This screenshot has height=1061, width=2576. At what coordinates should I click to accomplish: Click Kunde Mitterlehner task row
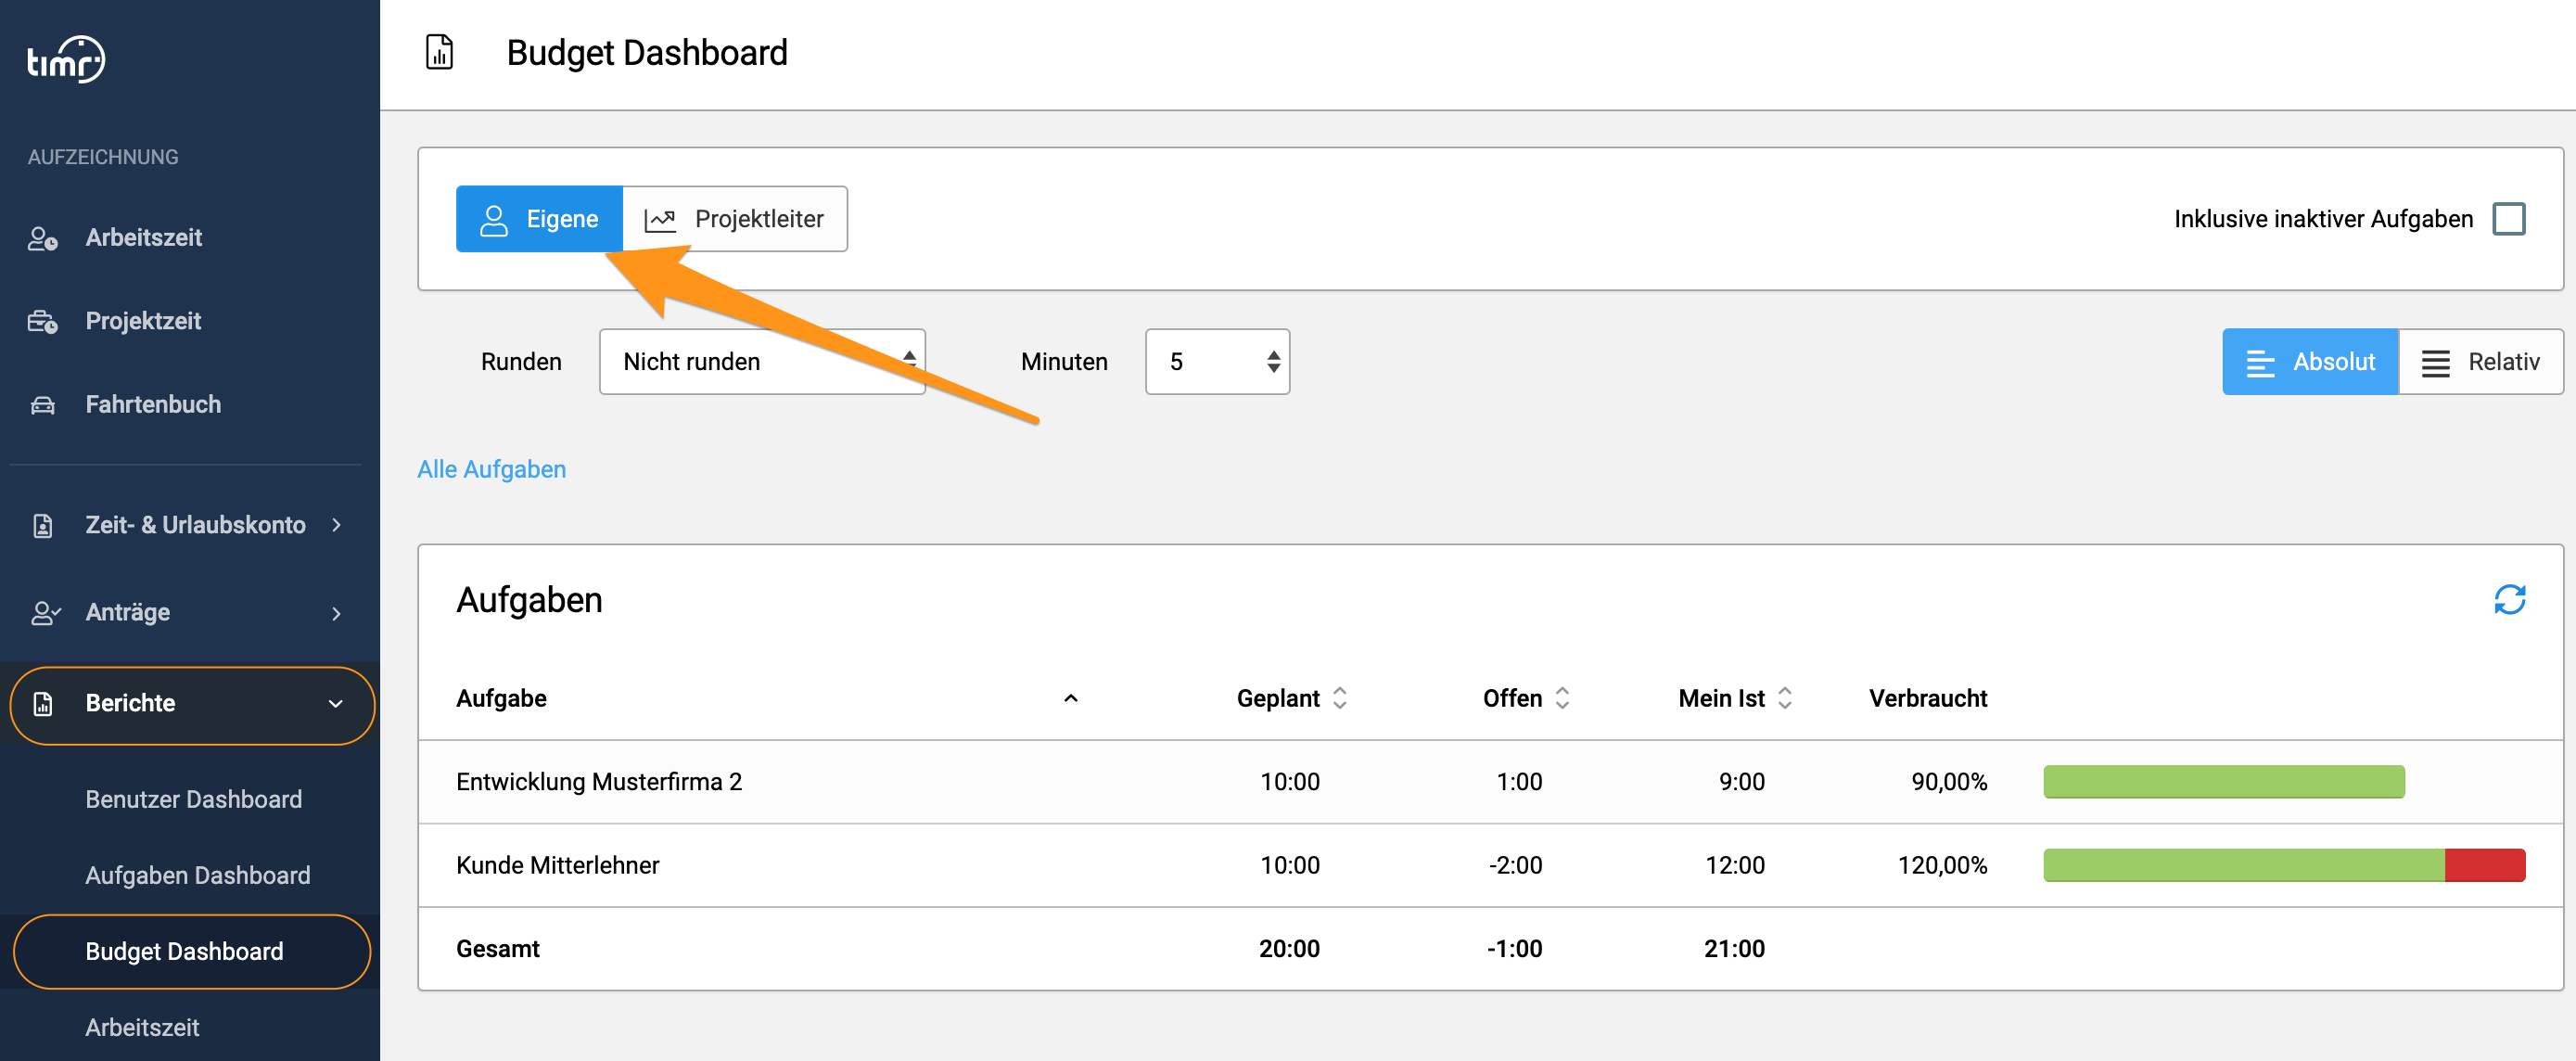[x=1490, y=865]
